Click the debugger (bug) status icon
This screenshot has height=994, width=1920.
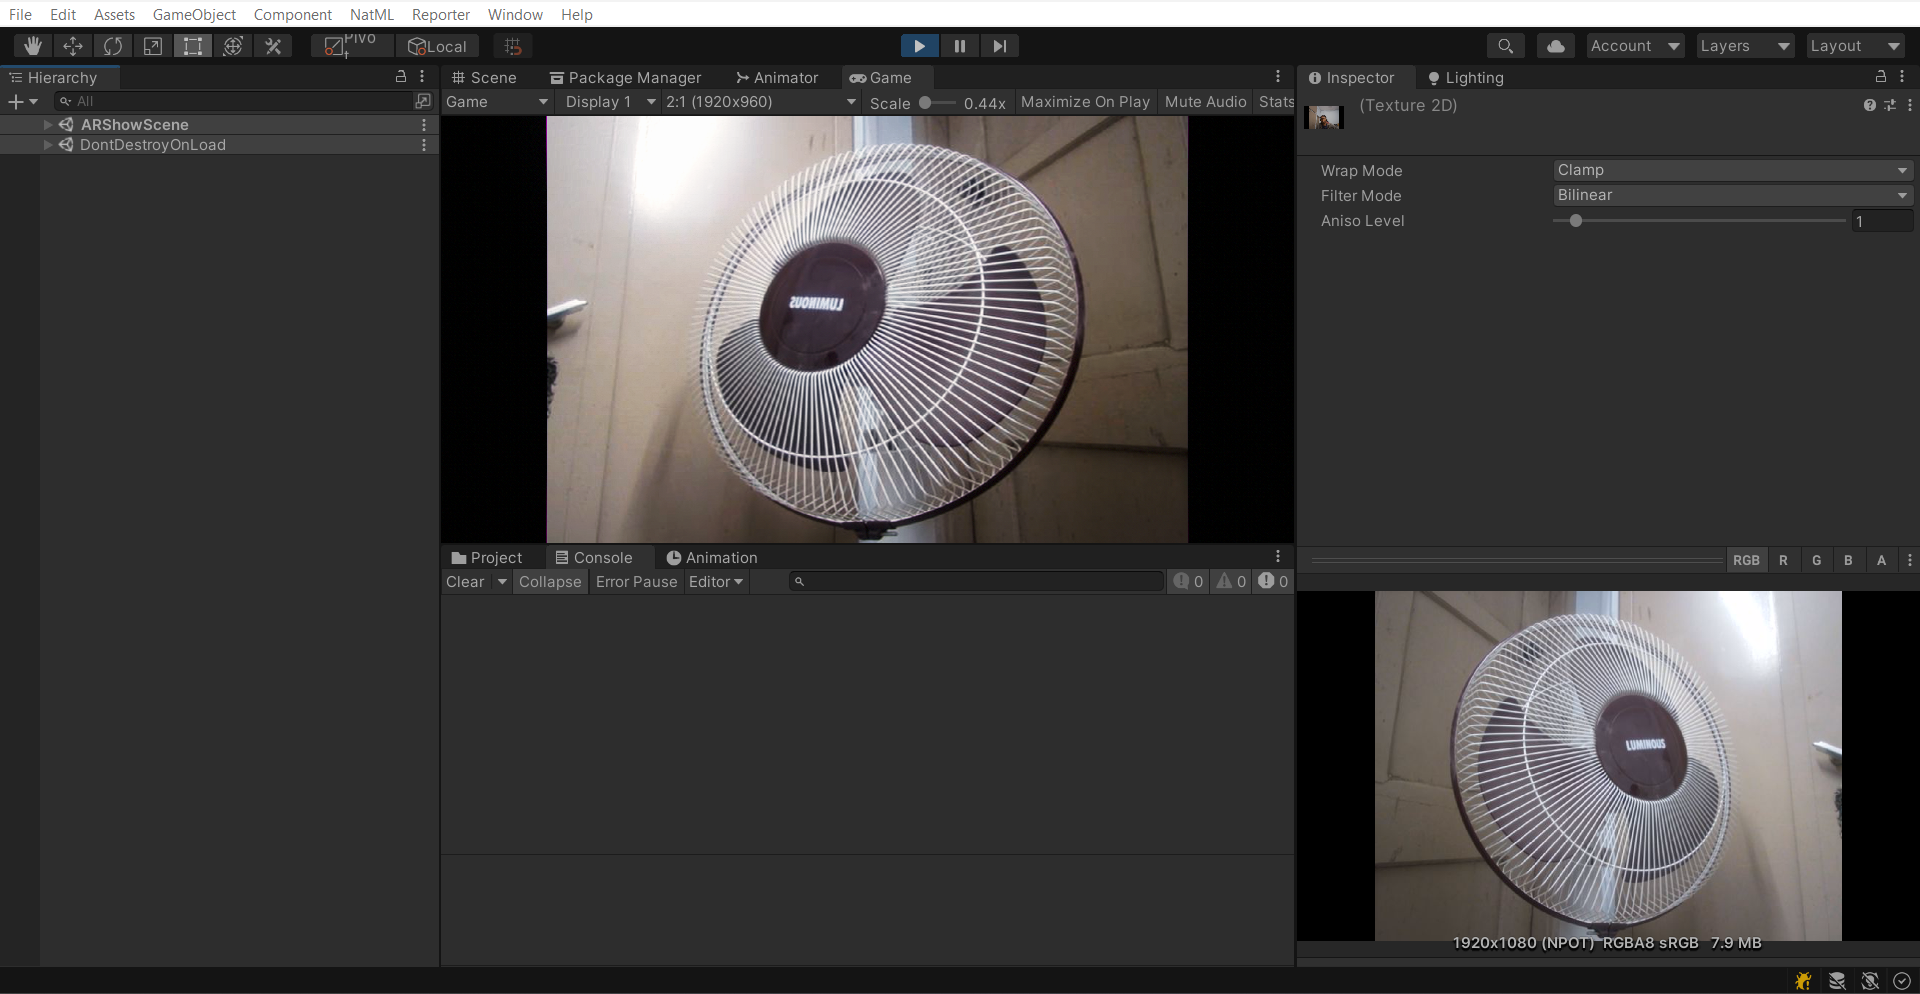click(1803, 981)
